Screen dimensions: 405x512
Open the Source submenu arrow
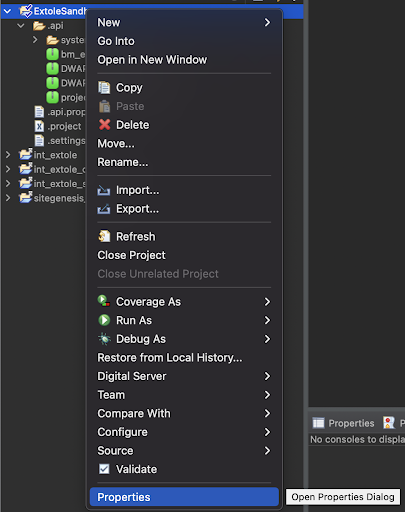[x=267, y=451]
